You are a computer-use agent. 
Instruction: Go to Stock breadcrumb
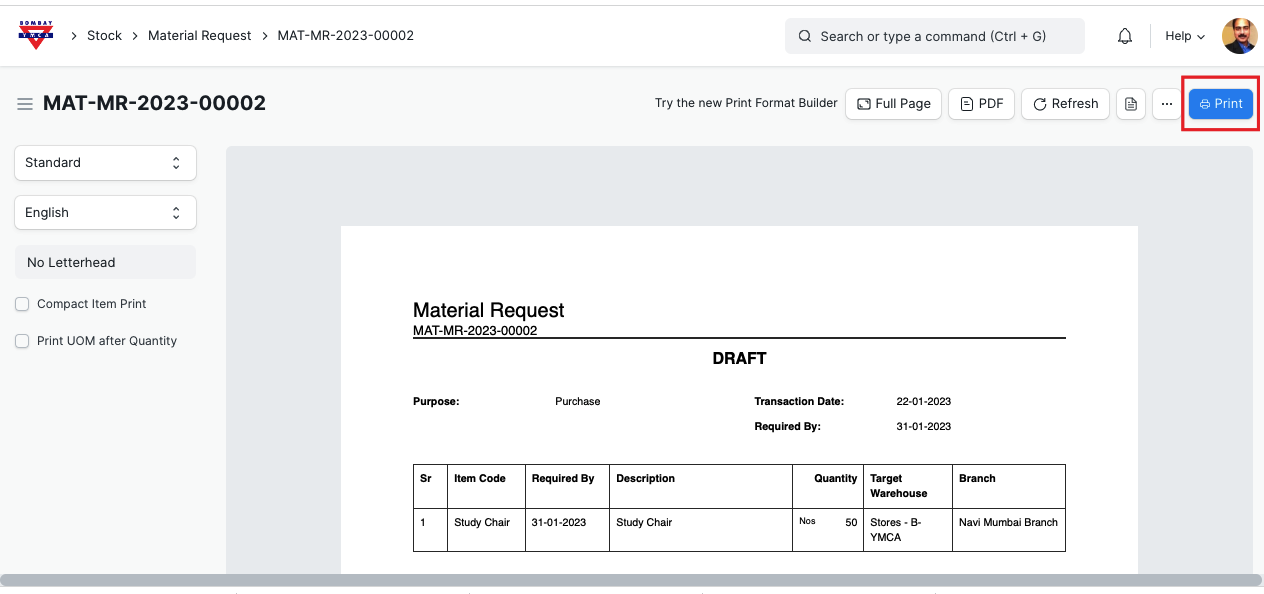[x=104, y=36]
